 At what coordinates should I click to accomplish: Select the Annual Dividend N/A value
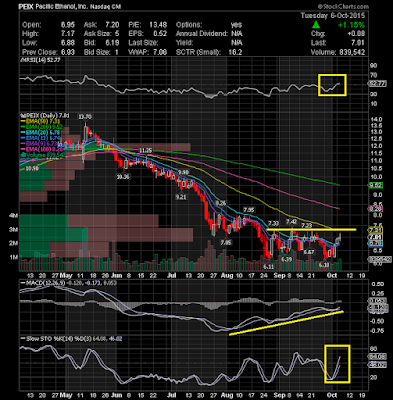[236, 34]
